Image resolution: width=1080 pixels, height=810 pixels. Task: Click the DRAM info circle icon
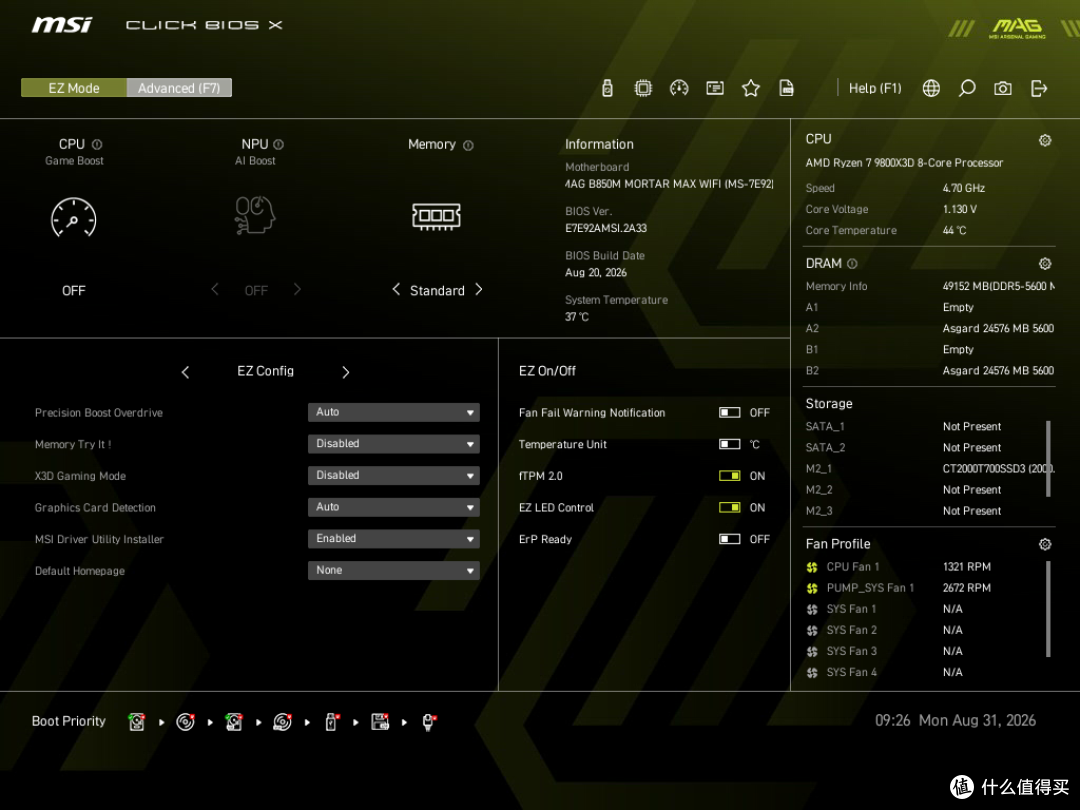pos(852,264)
